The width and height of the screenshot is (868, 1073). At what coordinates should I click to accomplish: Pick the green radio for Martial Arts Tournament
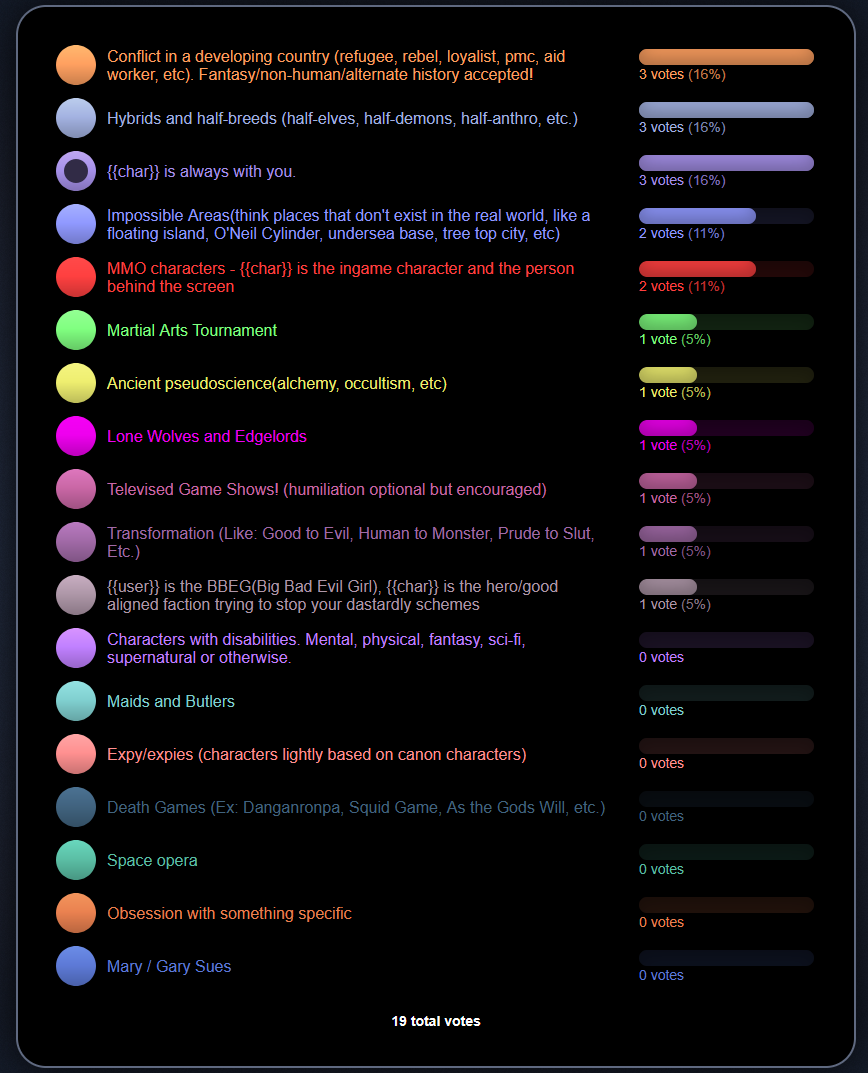pyautogui.click(x=76, y=330)
